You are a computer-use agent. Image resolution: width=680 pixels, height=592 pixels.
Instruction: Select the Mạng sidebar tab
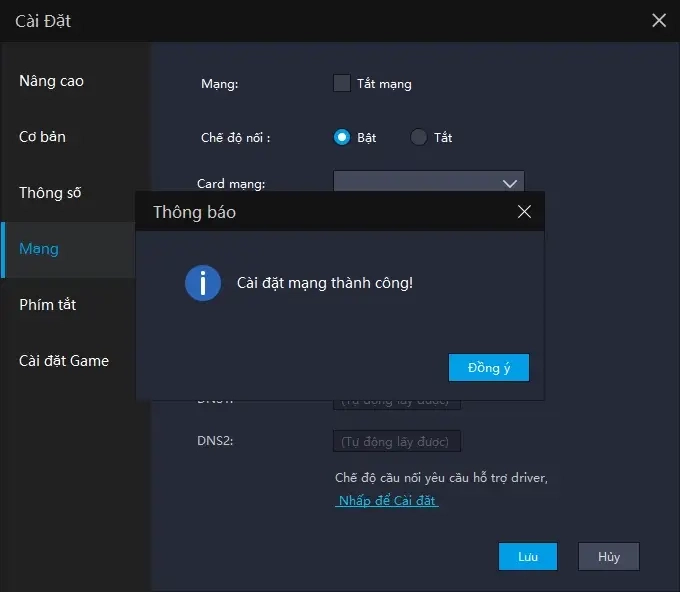(39, 249)
